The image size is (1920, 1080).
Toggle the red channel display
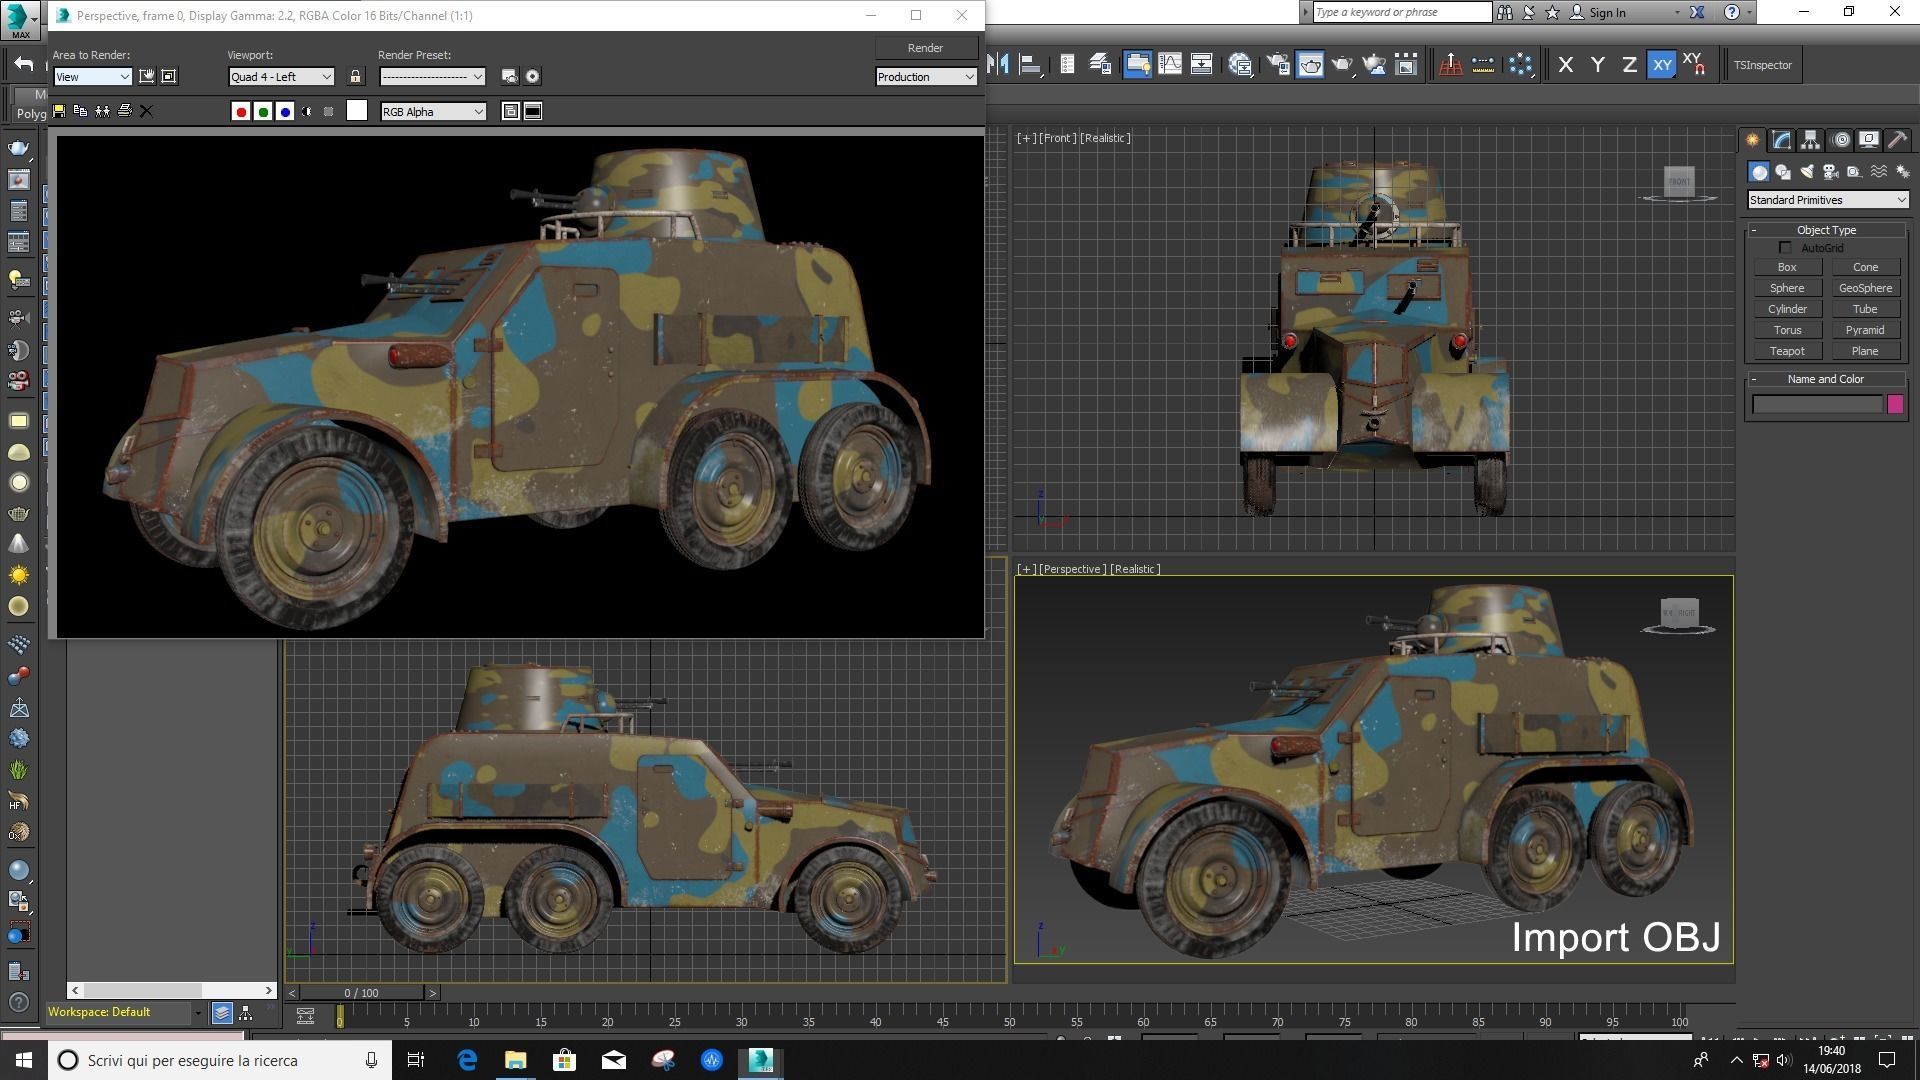click(x=240, y=112)
